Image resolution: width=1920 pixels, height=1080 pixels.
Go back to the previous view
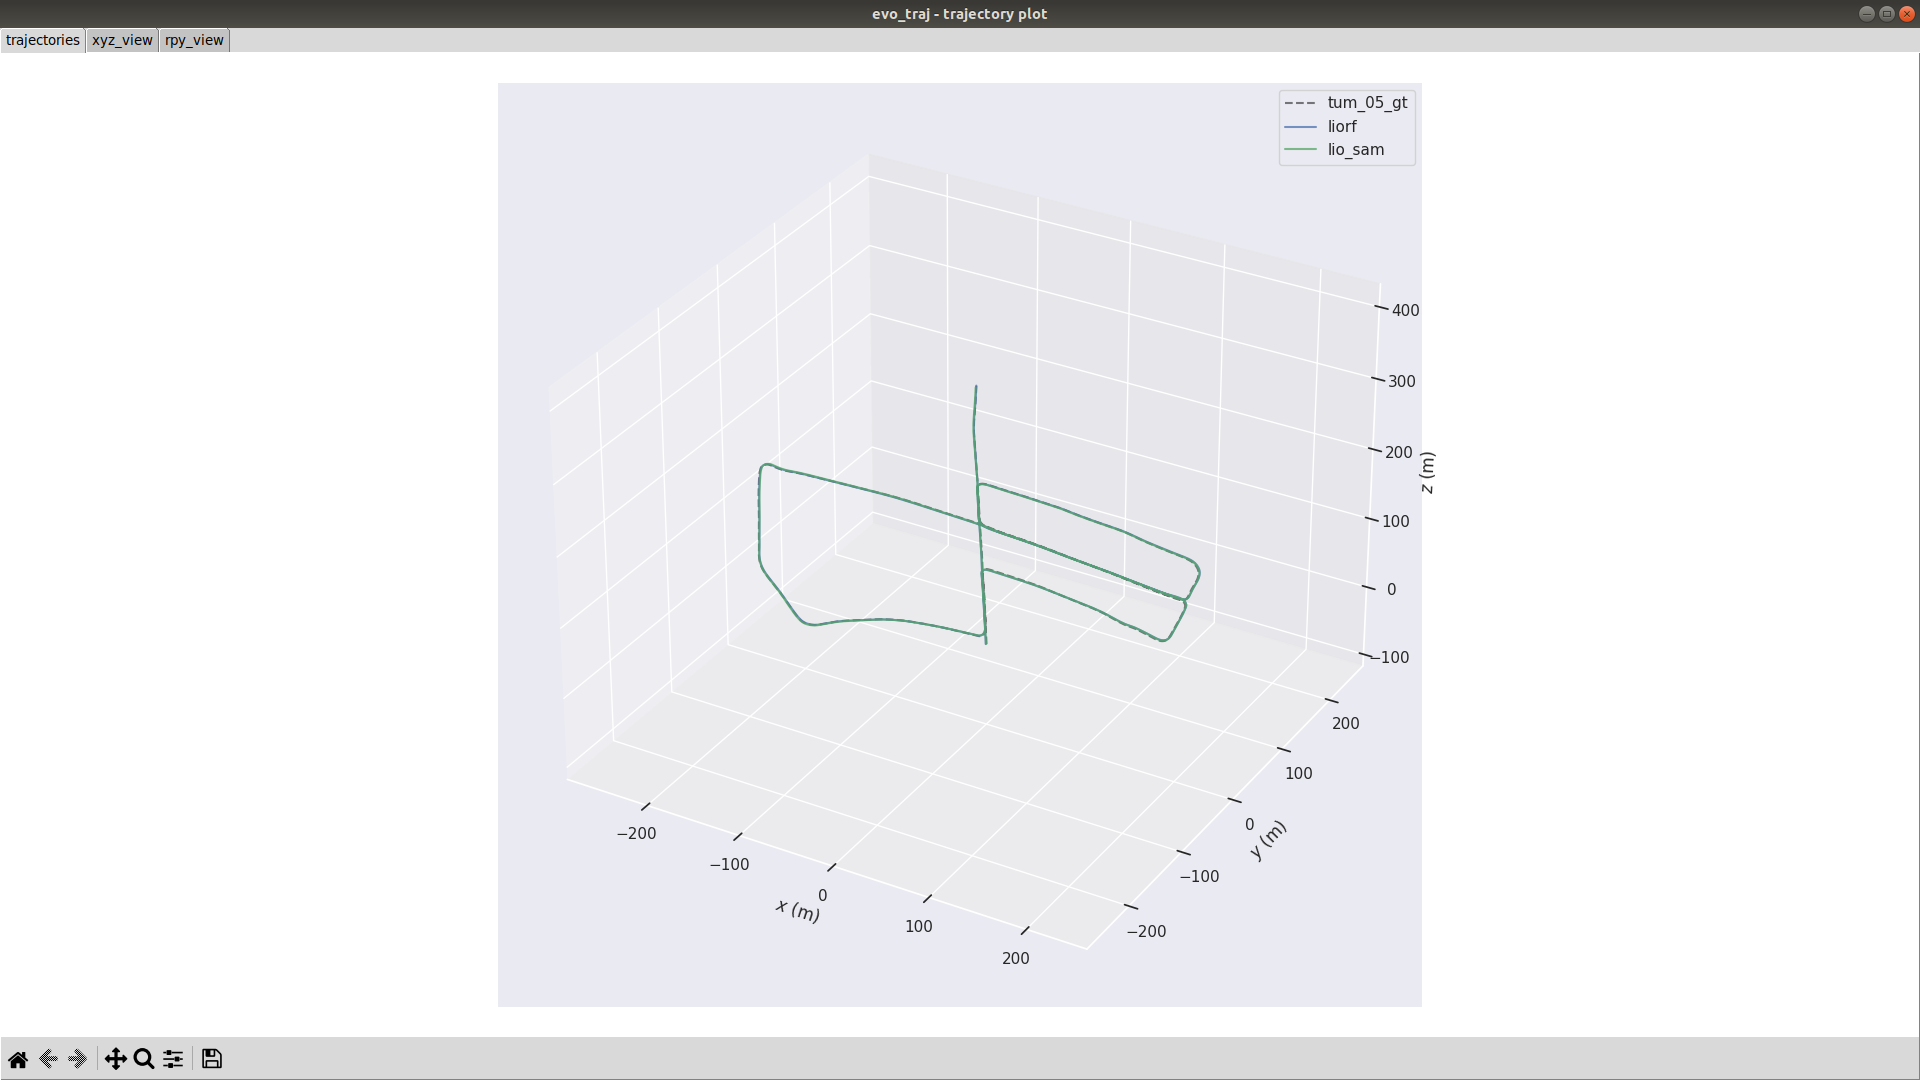click(x=48, y=1059)
